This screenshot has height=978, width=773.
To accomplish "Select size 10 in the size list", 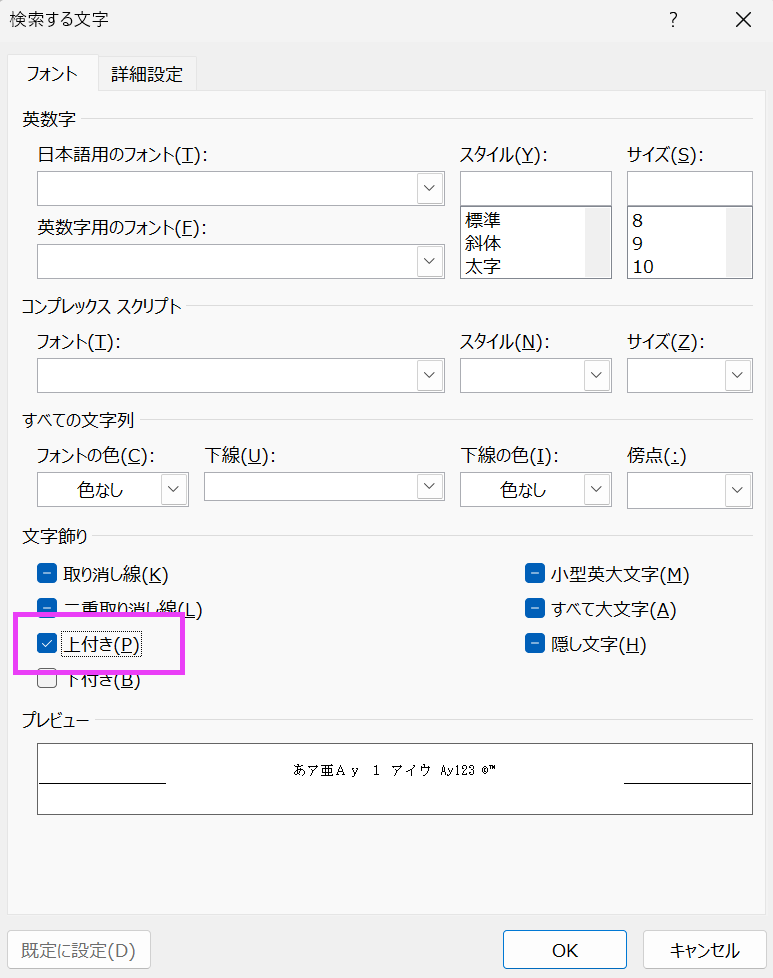I will [x=643, y=266].
